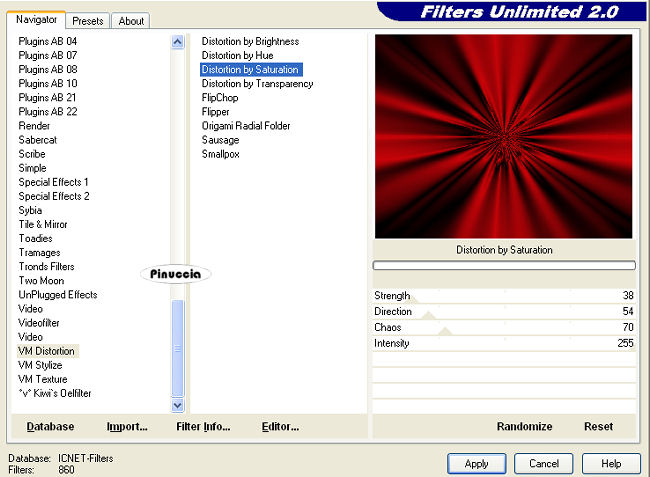
Task: Open the Import... dialog
Action: coord(127,426)
